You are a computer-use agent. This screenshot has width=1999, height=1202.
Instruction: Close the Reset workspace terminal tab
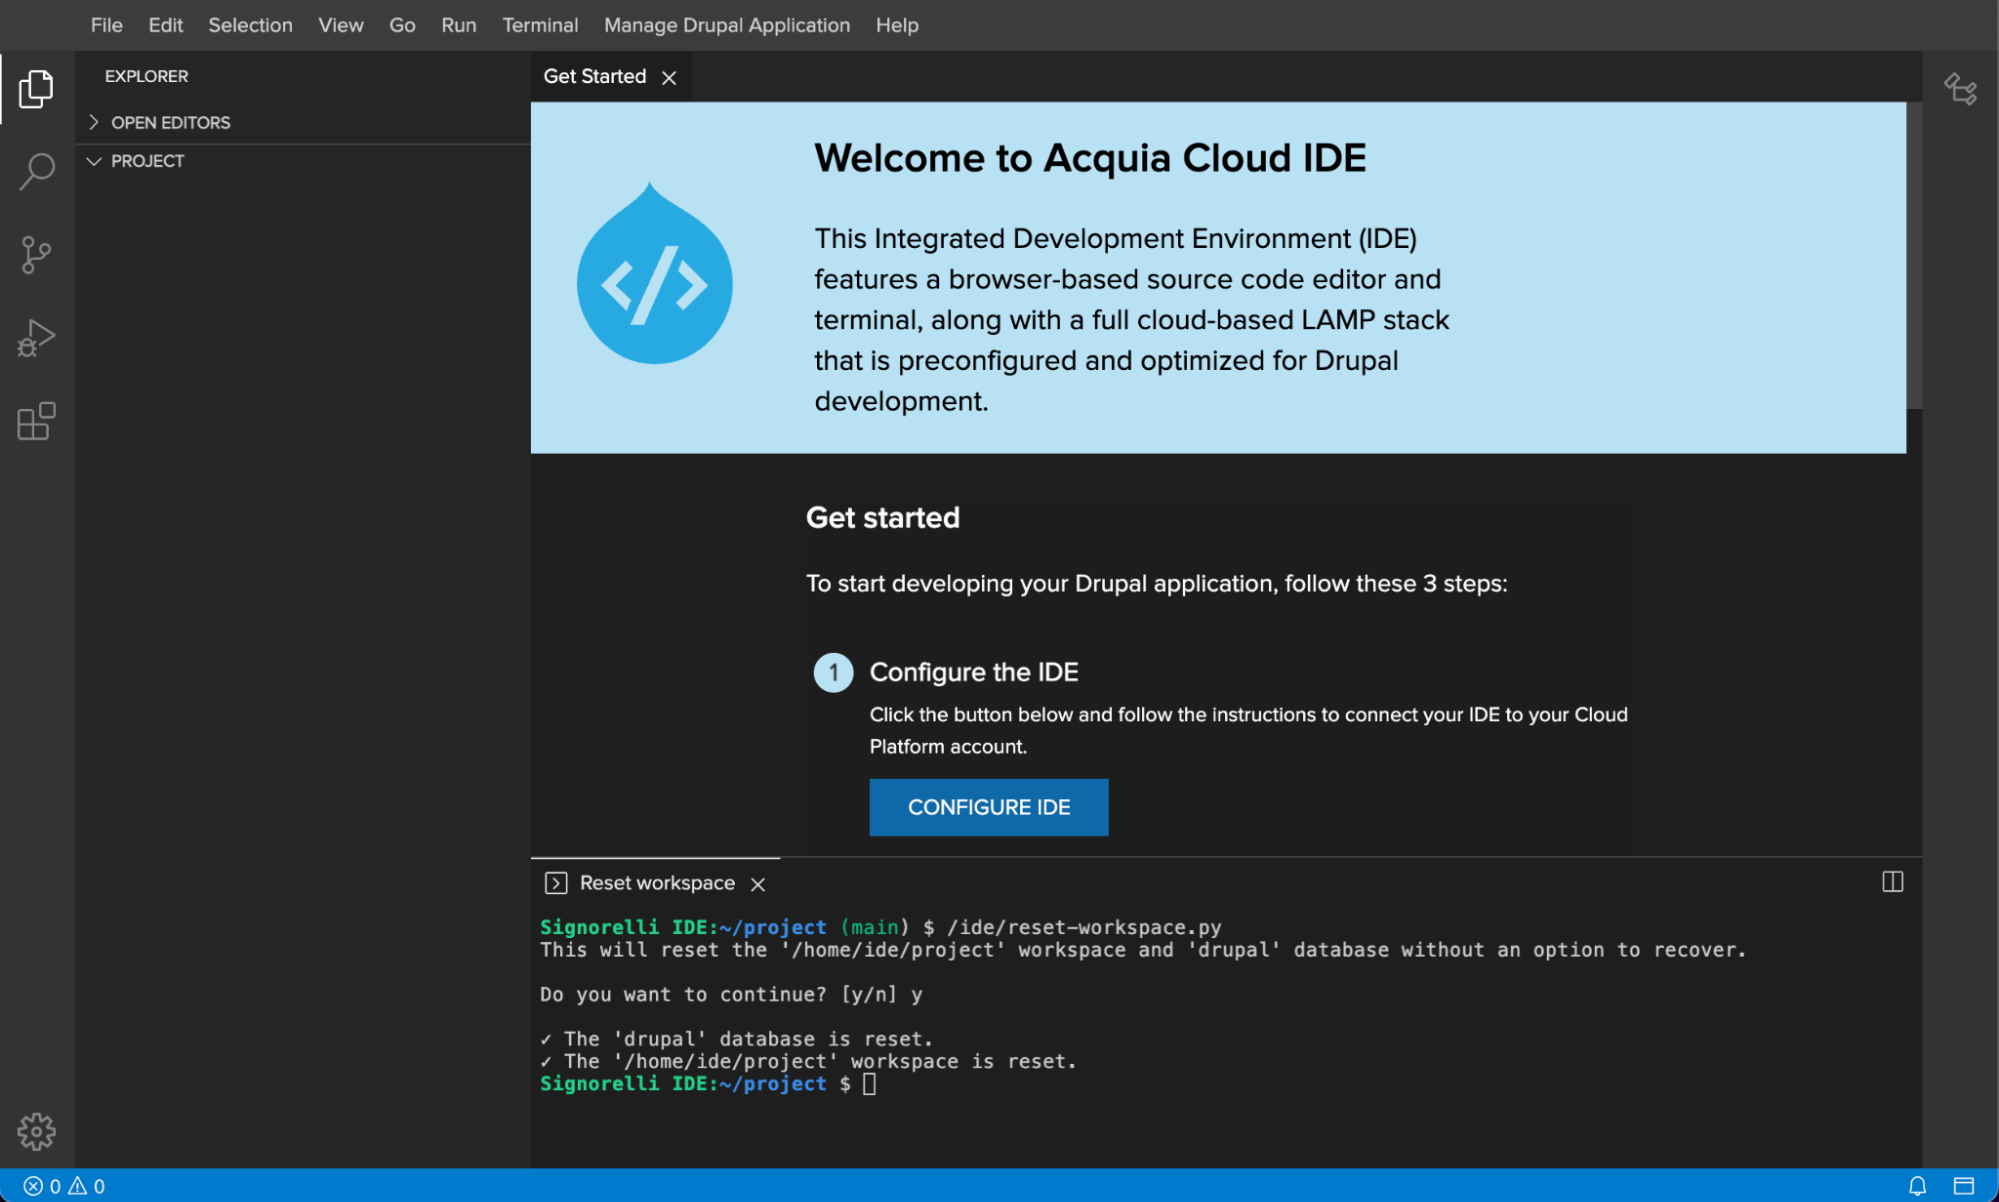point(758,884)
